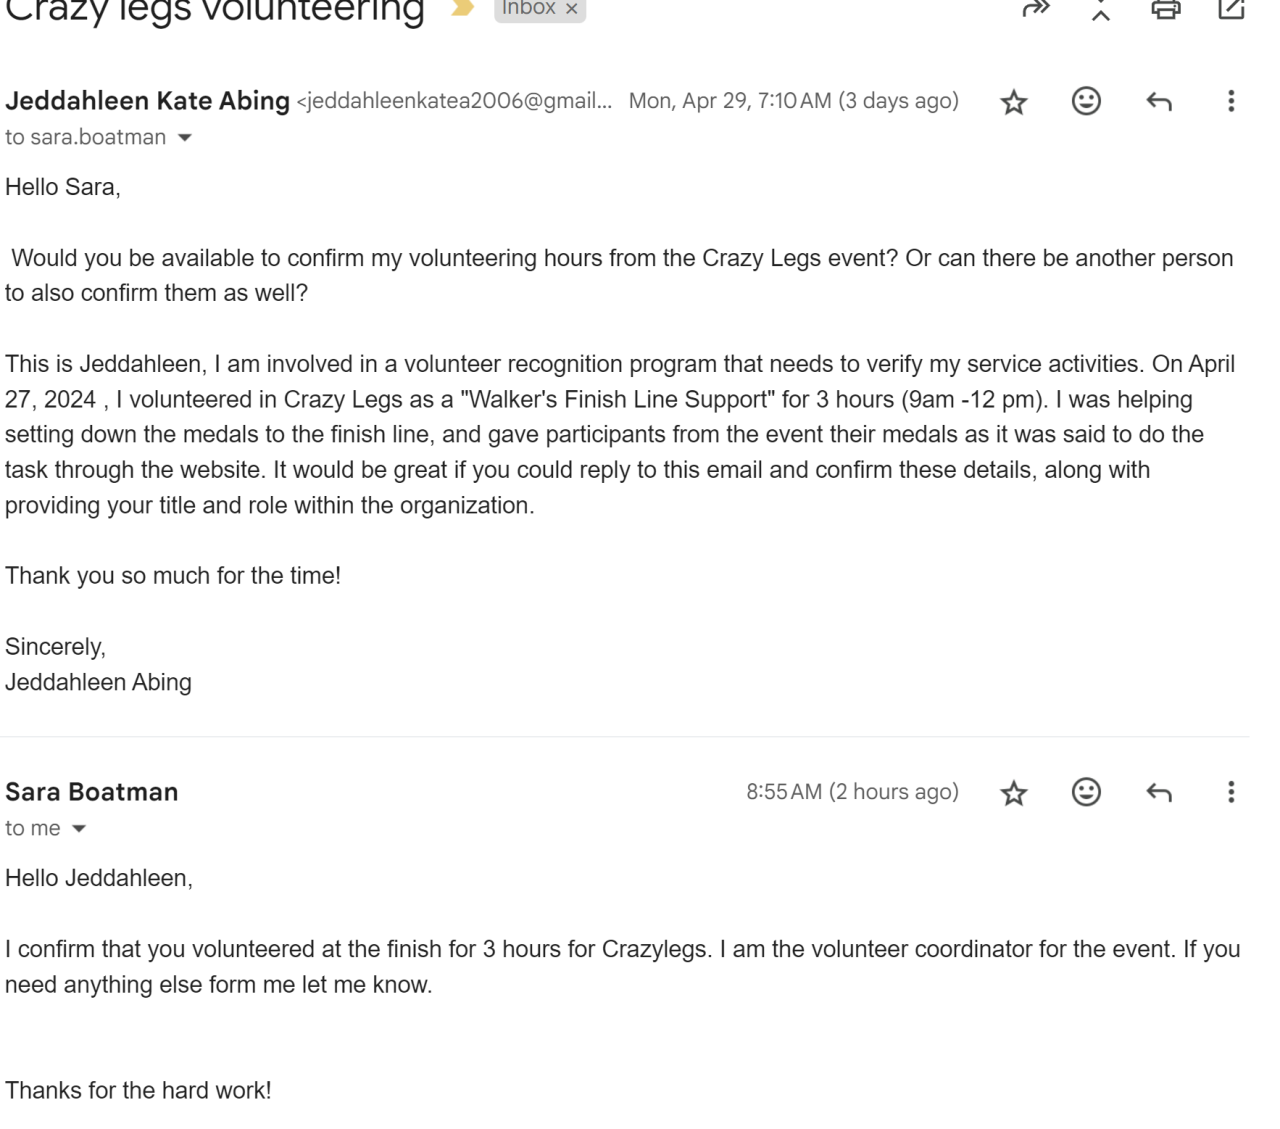Open more options for Jeddahleen's email

[x=1231, y=101]
